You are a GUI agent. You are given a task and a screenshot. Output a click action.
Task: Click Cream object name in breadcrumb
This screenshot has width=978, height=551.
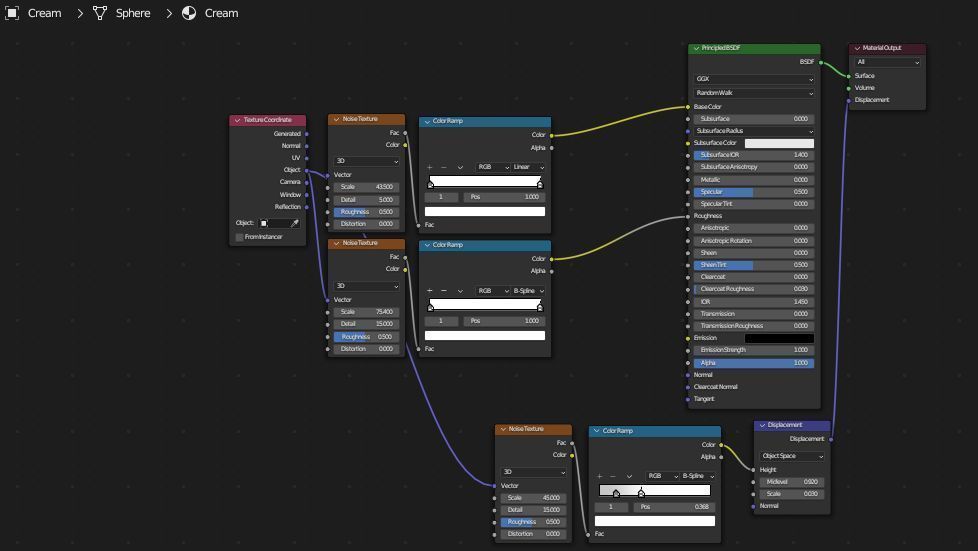[x=44, y=13]
